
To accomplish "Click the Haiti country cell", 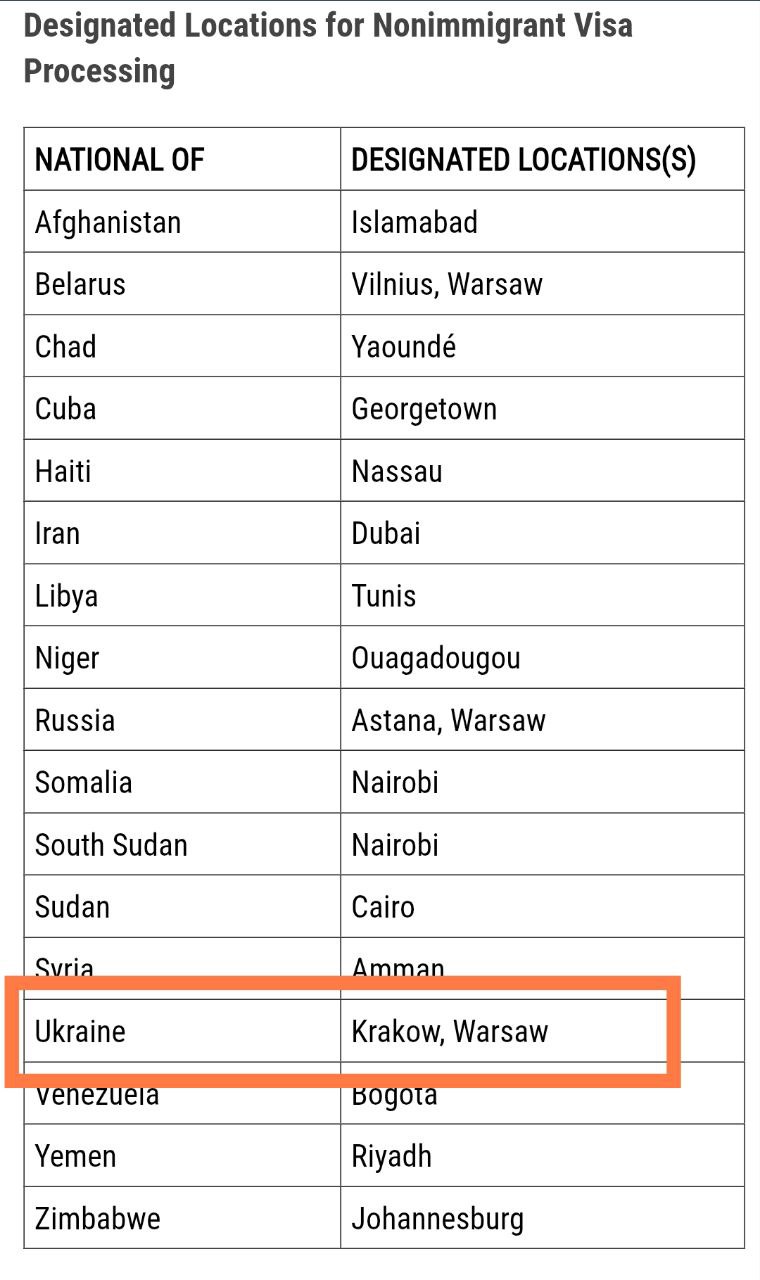I will tap(63, 471).
